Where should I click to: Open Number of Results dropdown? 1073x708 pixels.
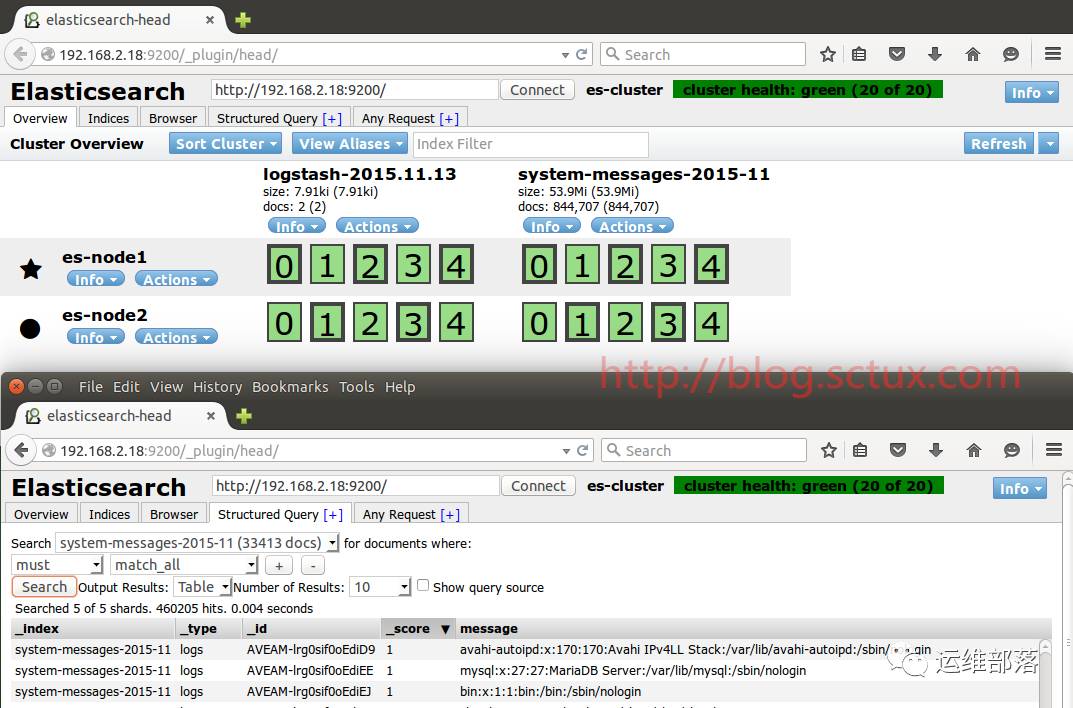point(380,587)
